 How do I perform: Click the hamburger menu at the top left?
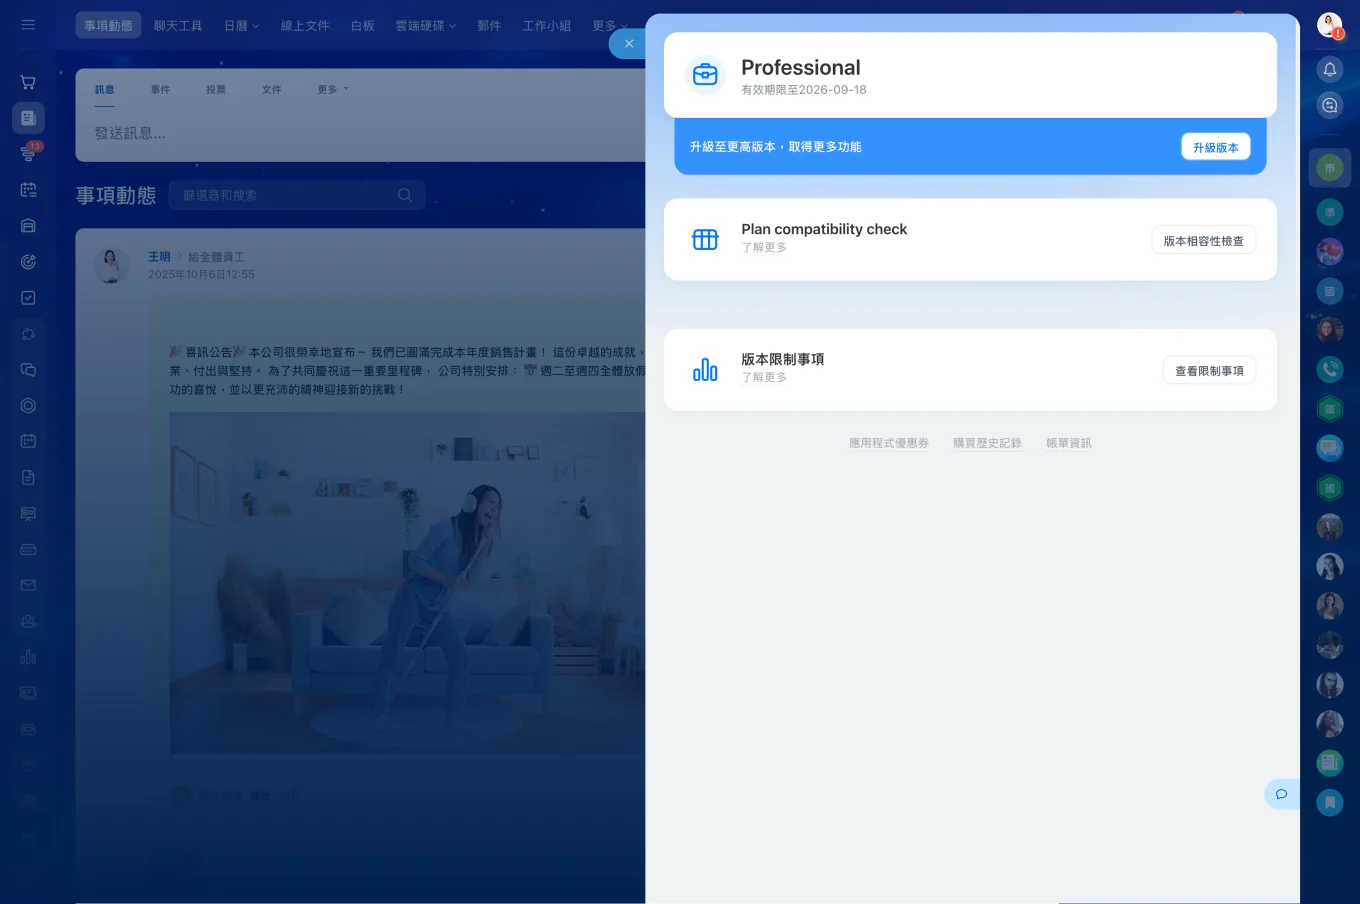point(28,25)
